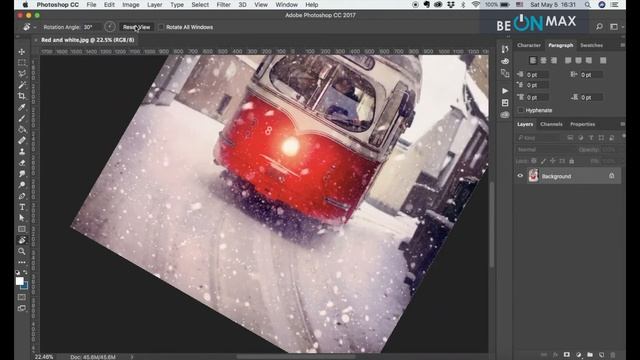
Task: Open the tool preset picker arrow
Action: [x=35, y=27]
